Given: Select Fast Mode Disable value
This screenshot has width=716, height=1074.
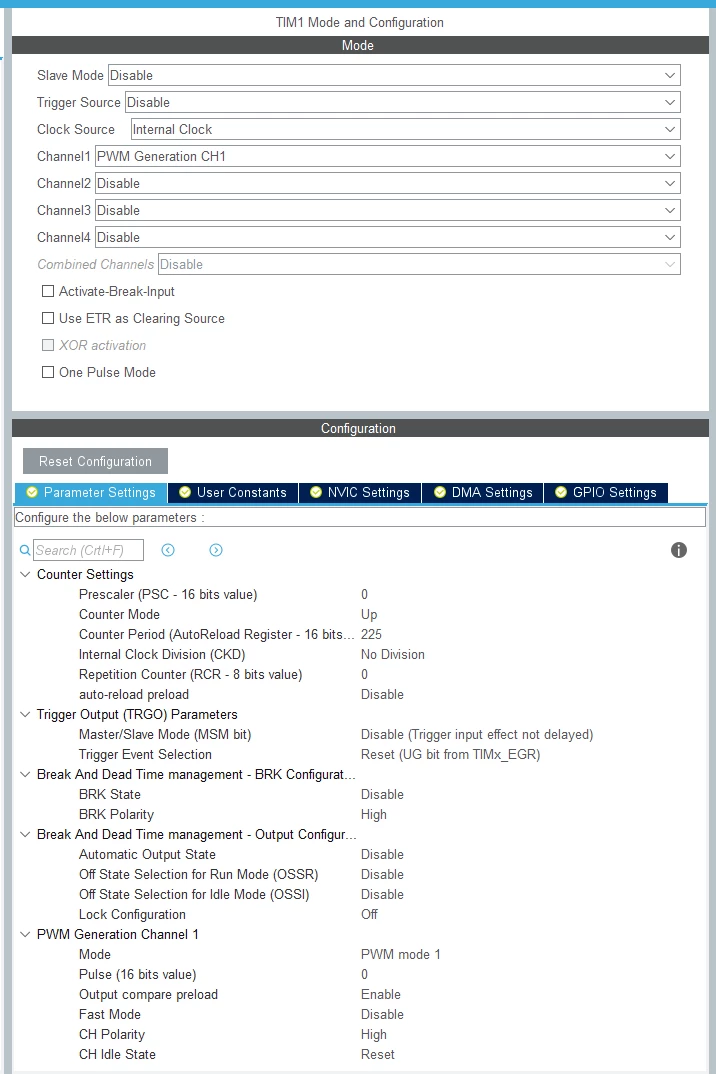Looking at the screenshot, I should 382,1014.
